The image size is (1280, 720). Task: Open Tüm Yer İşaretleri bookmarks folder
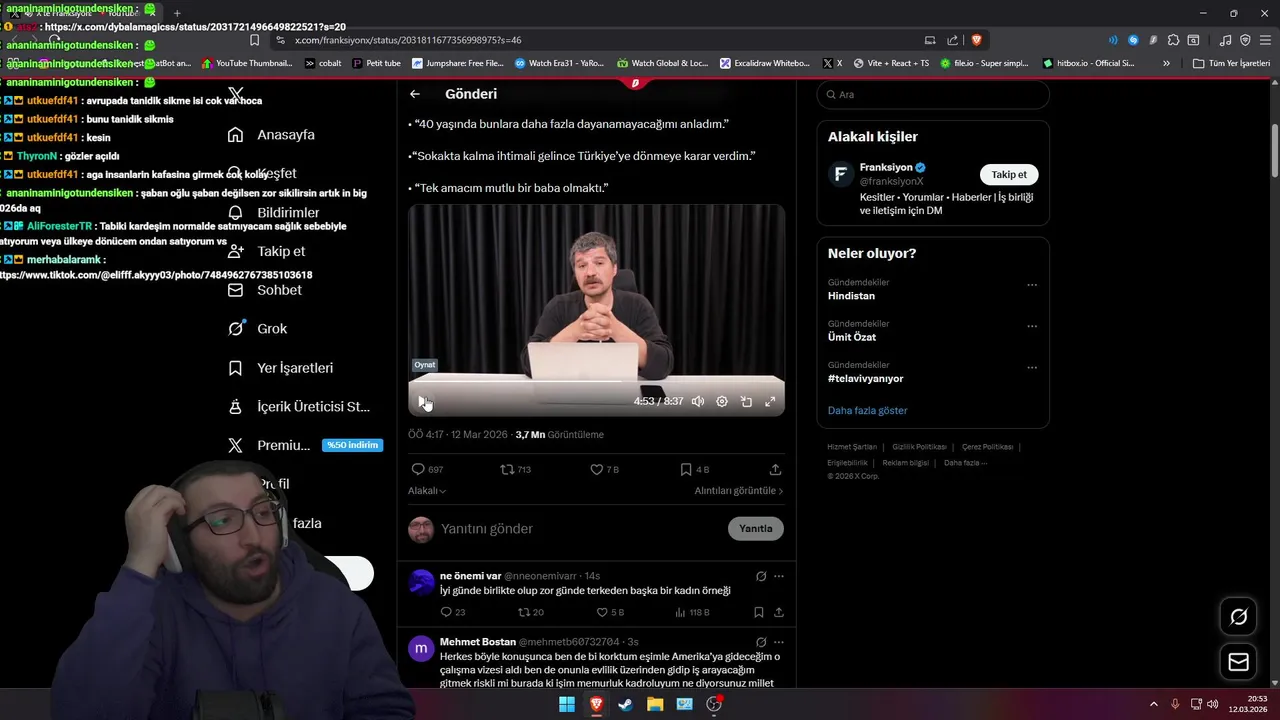(1232, 63)
